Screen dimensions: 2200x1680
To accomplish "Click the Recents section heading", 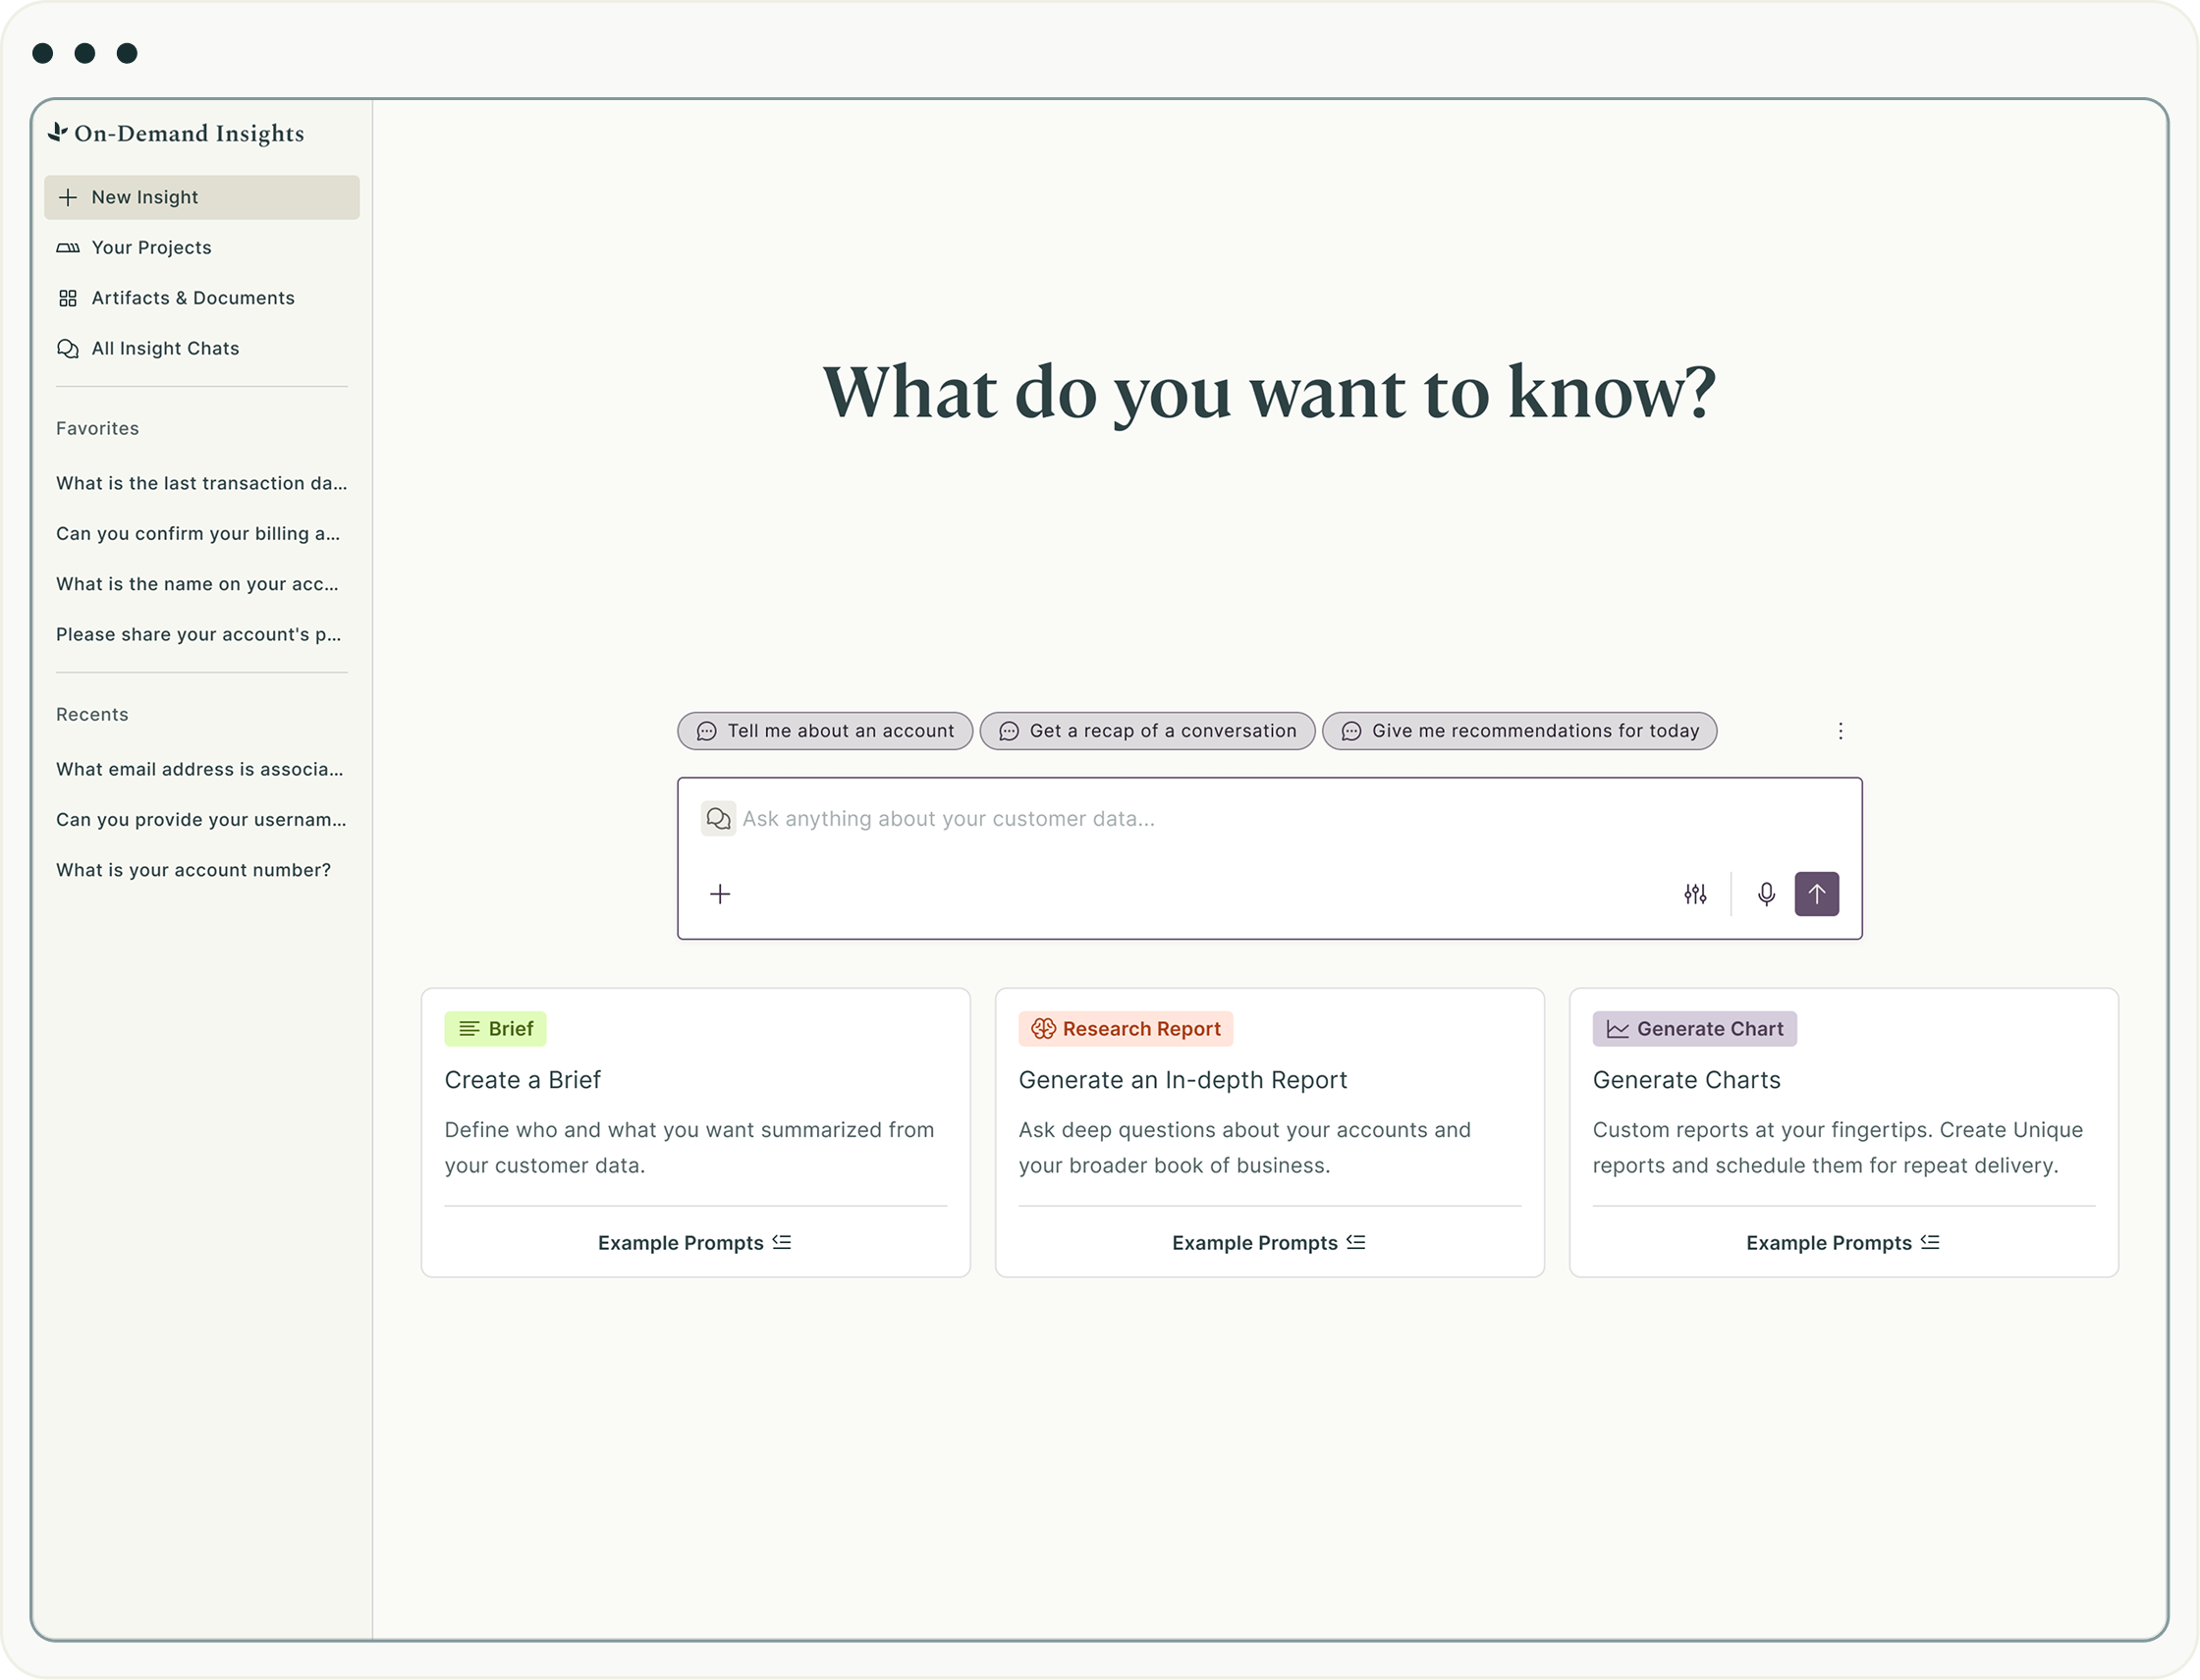I will click(x=93, y=714).
